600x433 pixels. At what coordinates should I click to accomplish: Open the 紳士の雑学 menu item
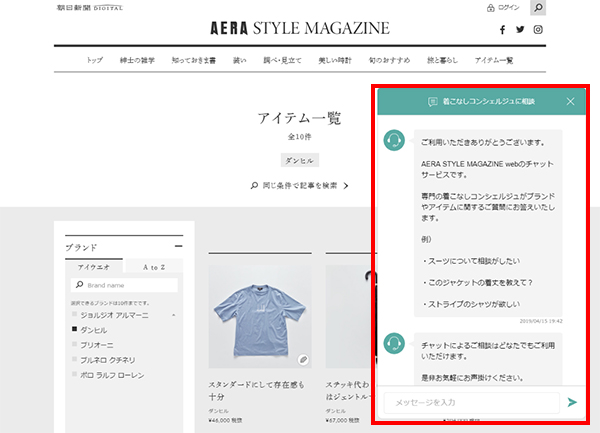137,60
